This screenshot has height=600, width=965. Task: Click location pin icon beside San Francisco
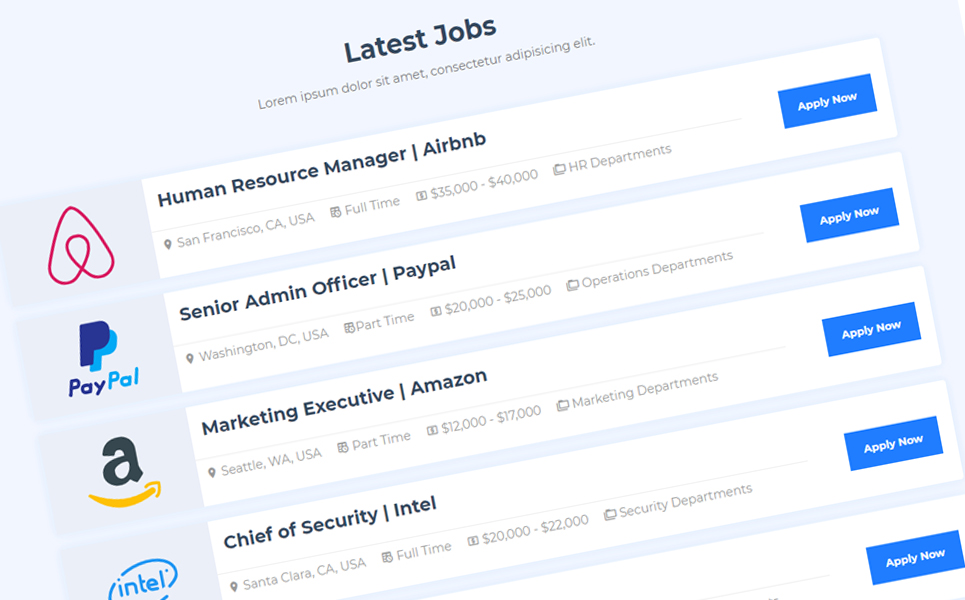point(167,244)
